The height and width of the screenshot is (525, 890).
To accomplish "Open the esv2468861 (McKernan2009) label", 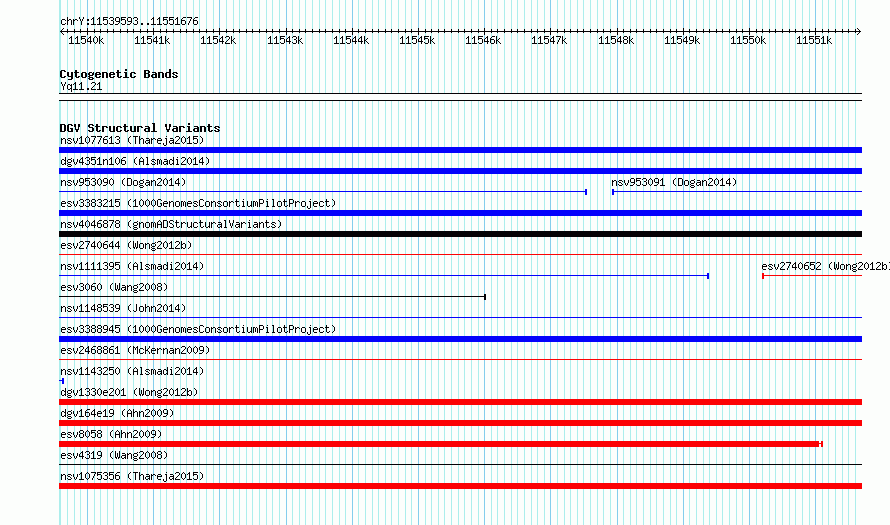I will tap(135, 350).
